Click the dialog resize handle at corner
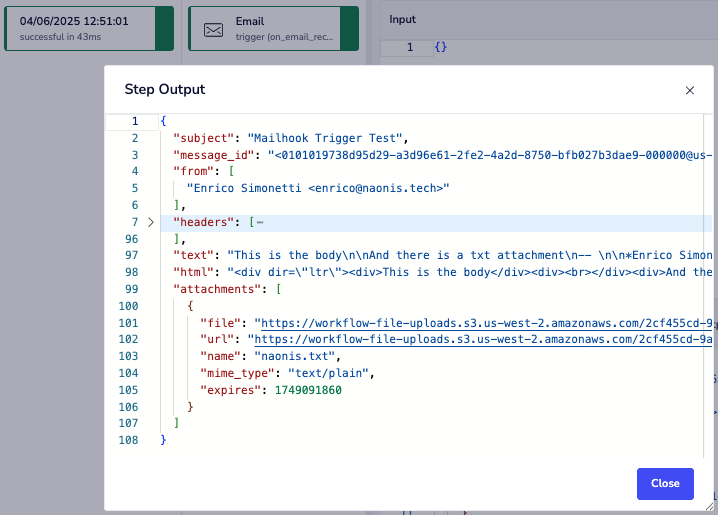 [x=709, y=506]
